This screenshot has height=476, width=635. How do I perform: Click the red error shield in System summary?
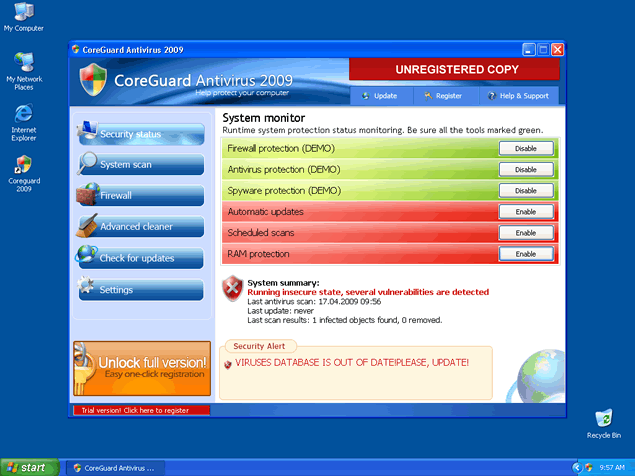pyautogui.click(x=232, y=288)
